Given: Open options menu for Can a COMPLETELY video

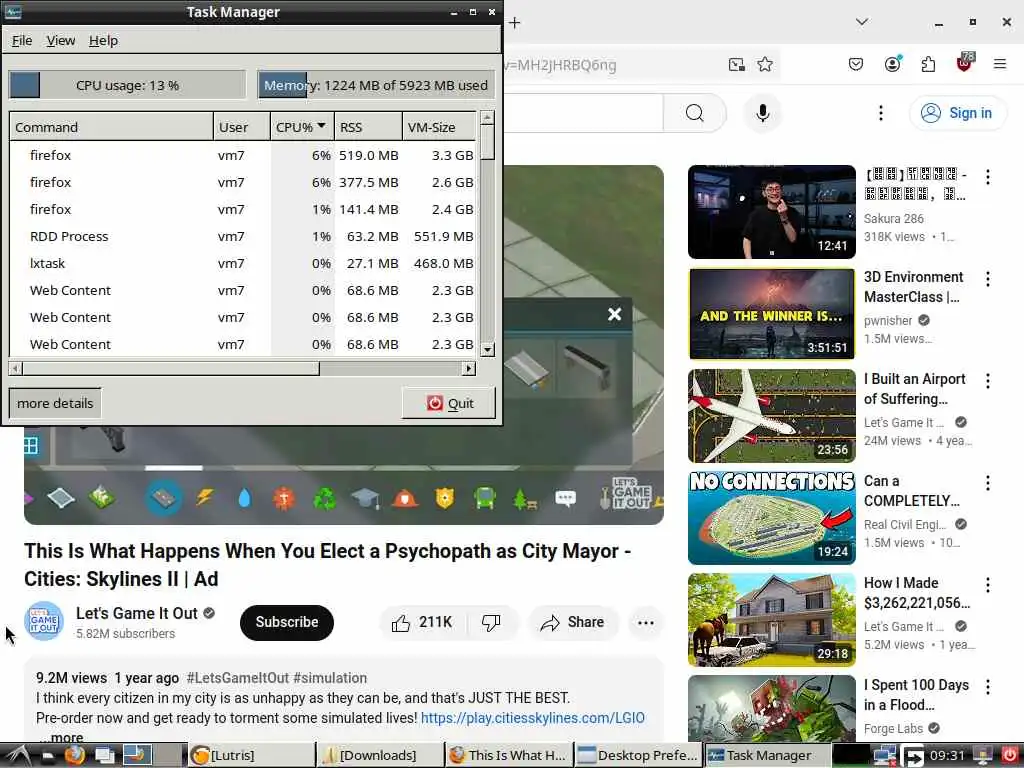Looking at the screenshot, I should pos(987,483).
